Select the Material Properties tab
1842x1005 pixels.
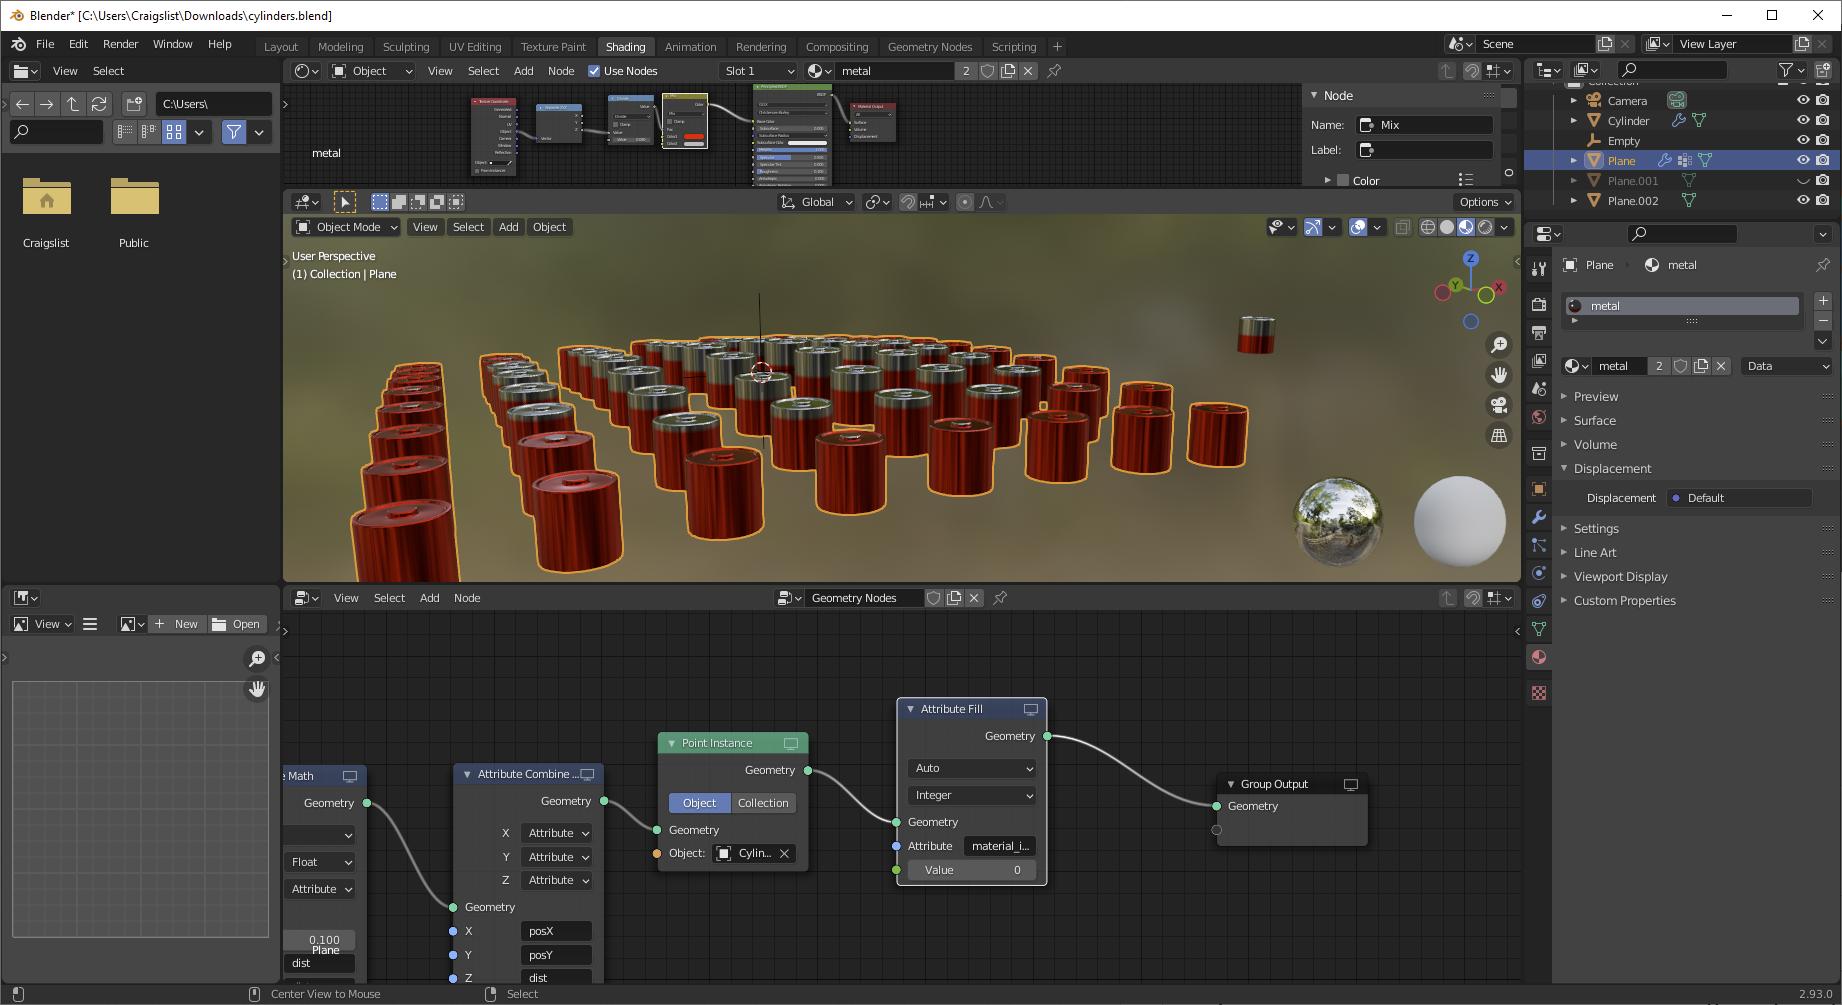1539,656
